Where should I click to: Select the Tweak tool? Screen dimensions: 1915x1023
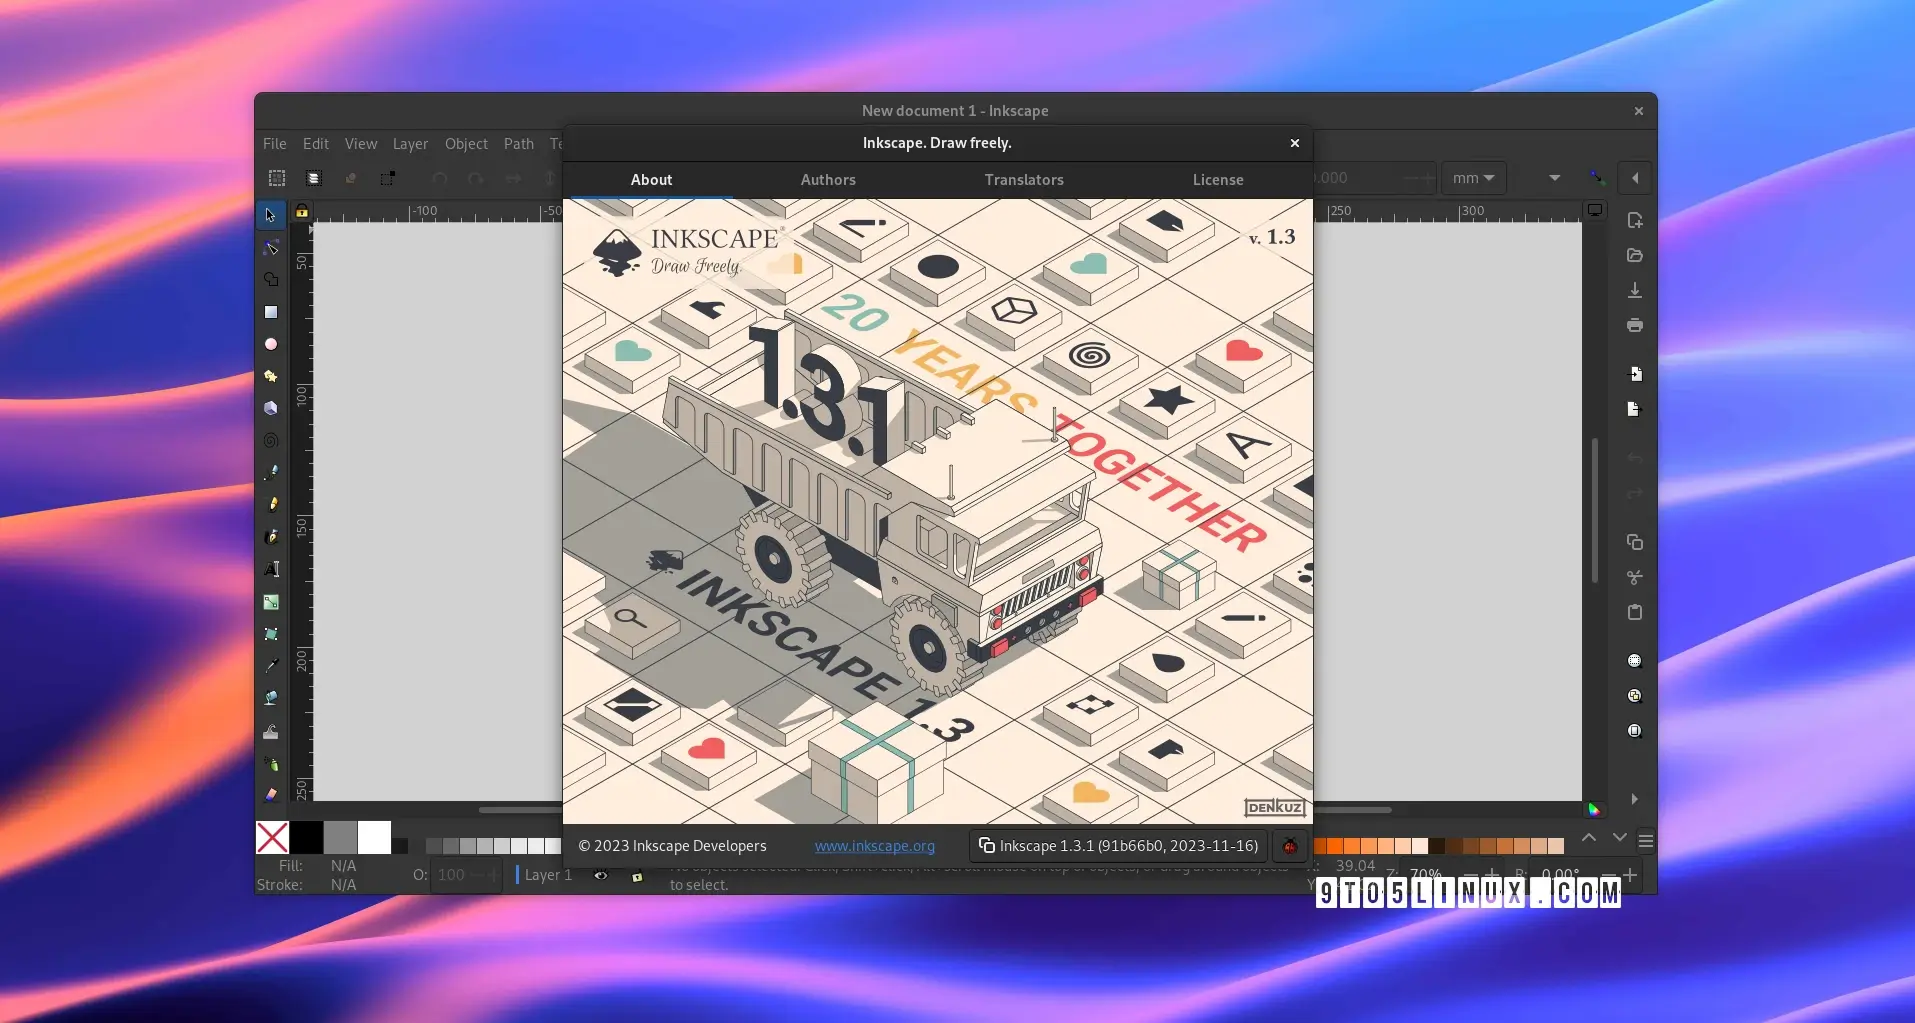click(x=270, y=731)
